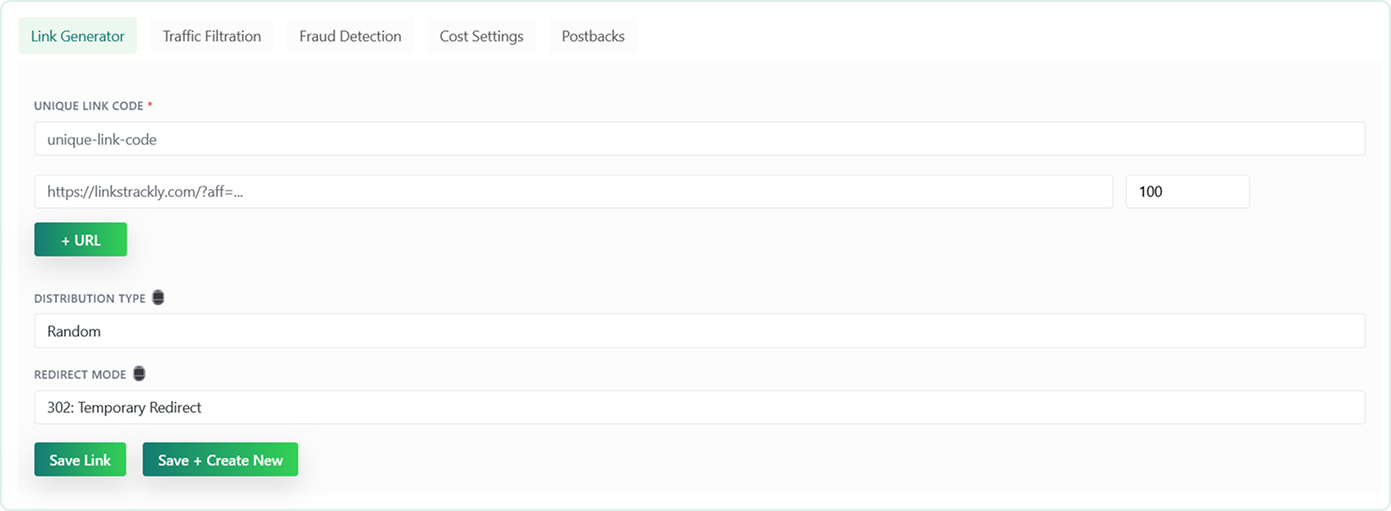Focus the unique-link-code input field

[699, 140]
